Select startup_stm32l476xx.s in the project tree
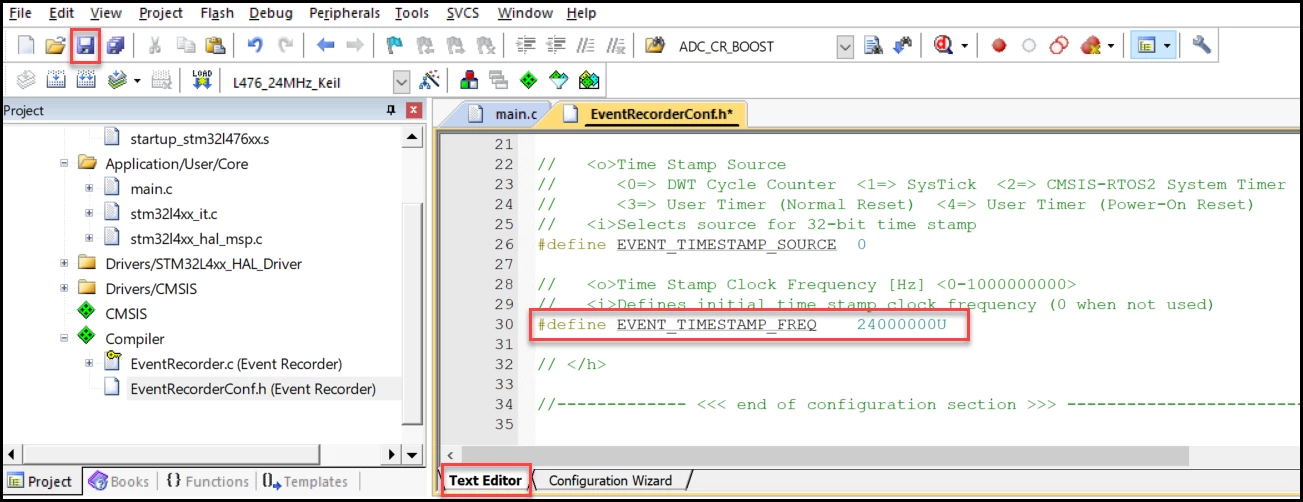 tap(200, 138)
